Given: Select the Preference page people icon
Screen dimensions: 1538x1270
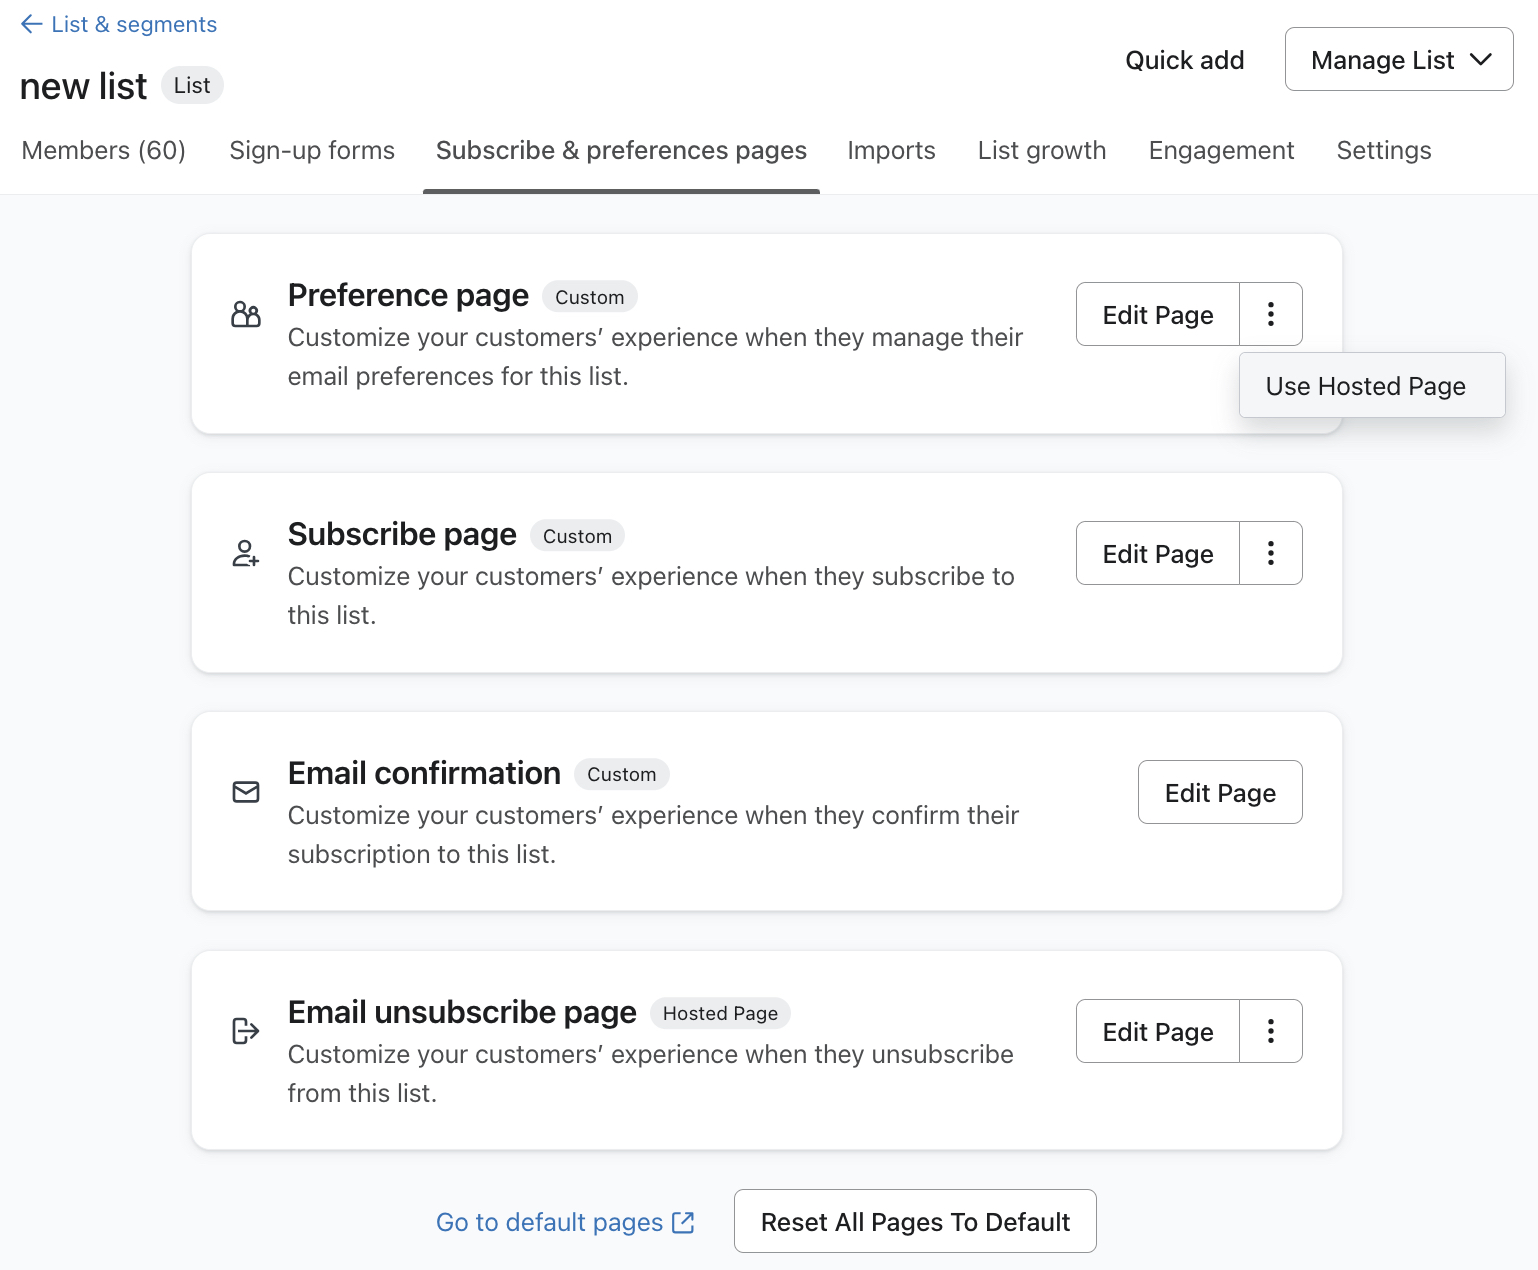Looking at the screenshot, I should (x=245, y=314).
